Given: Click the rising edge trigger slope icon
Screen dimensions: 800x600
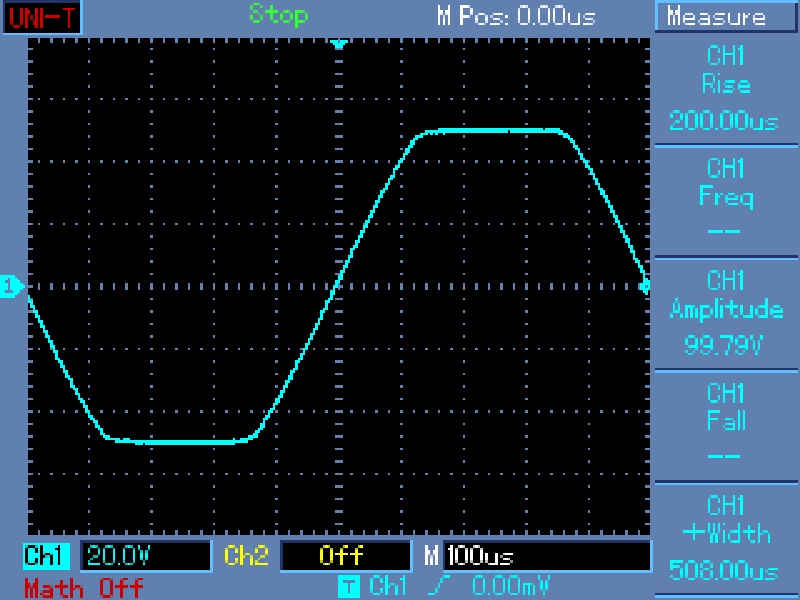Looking at the screenshot, I should (x=437, y=586).
